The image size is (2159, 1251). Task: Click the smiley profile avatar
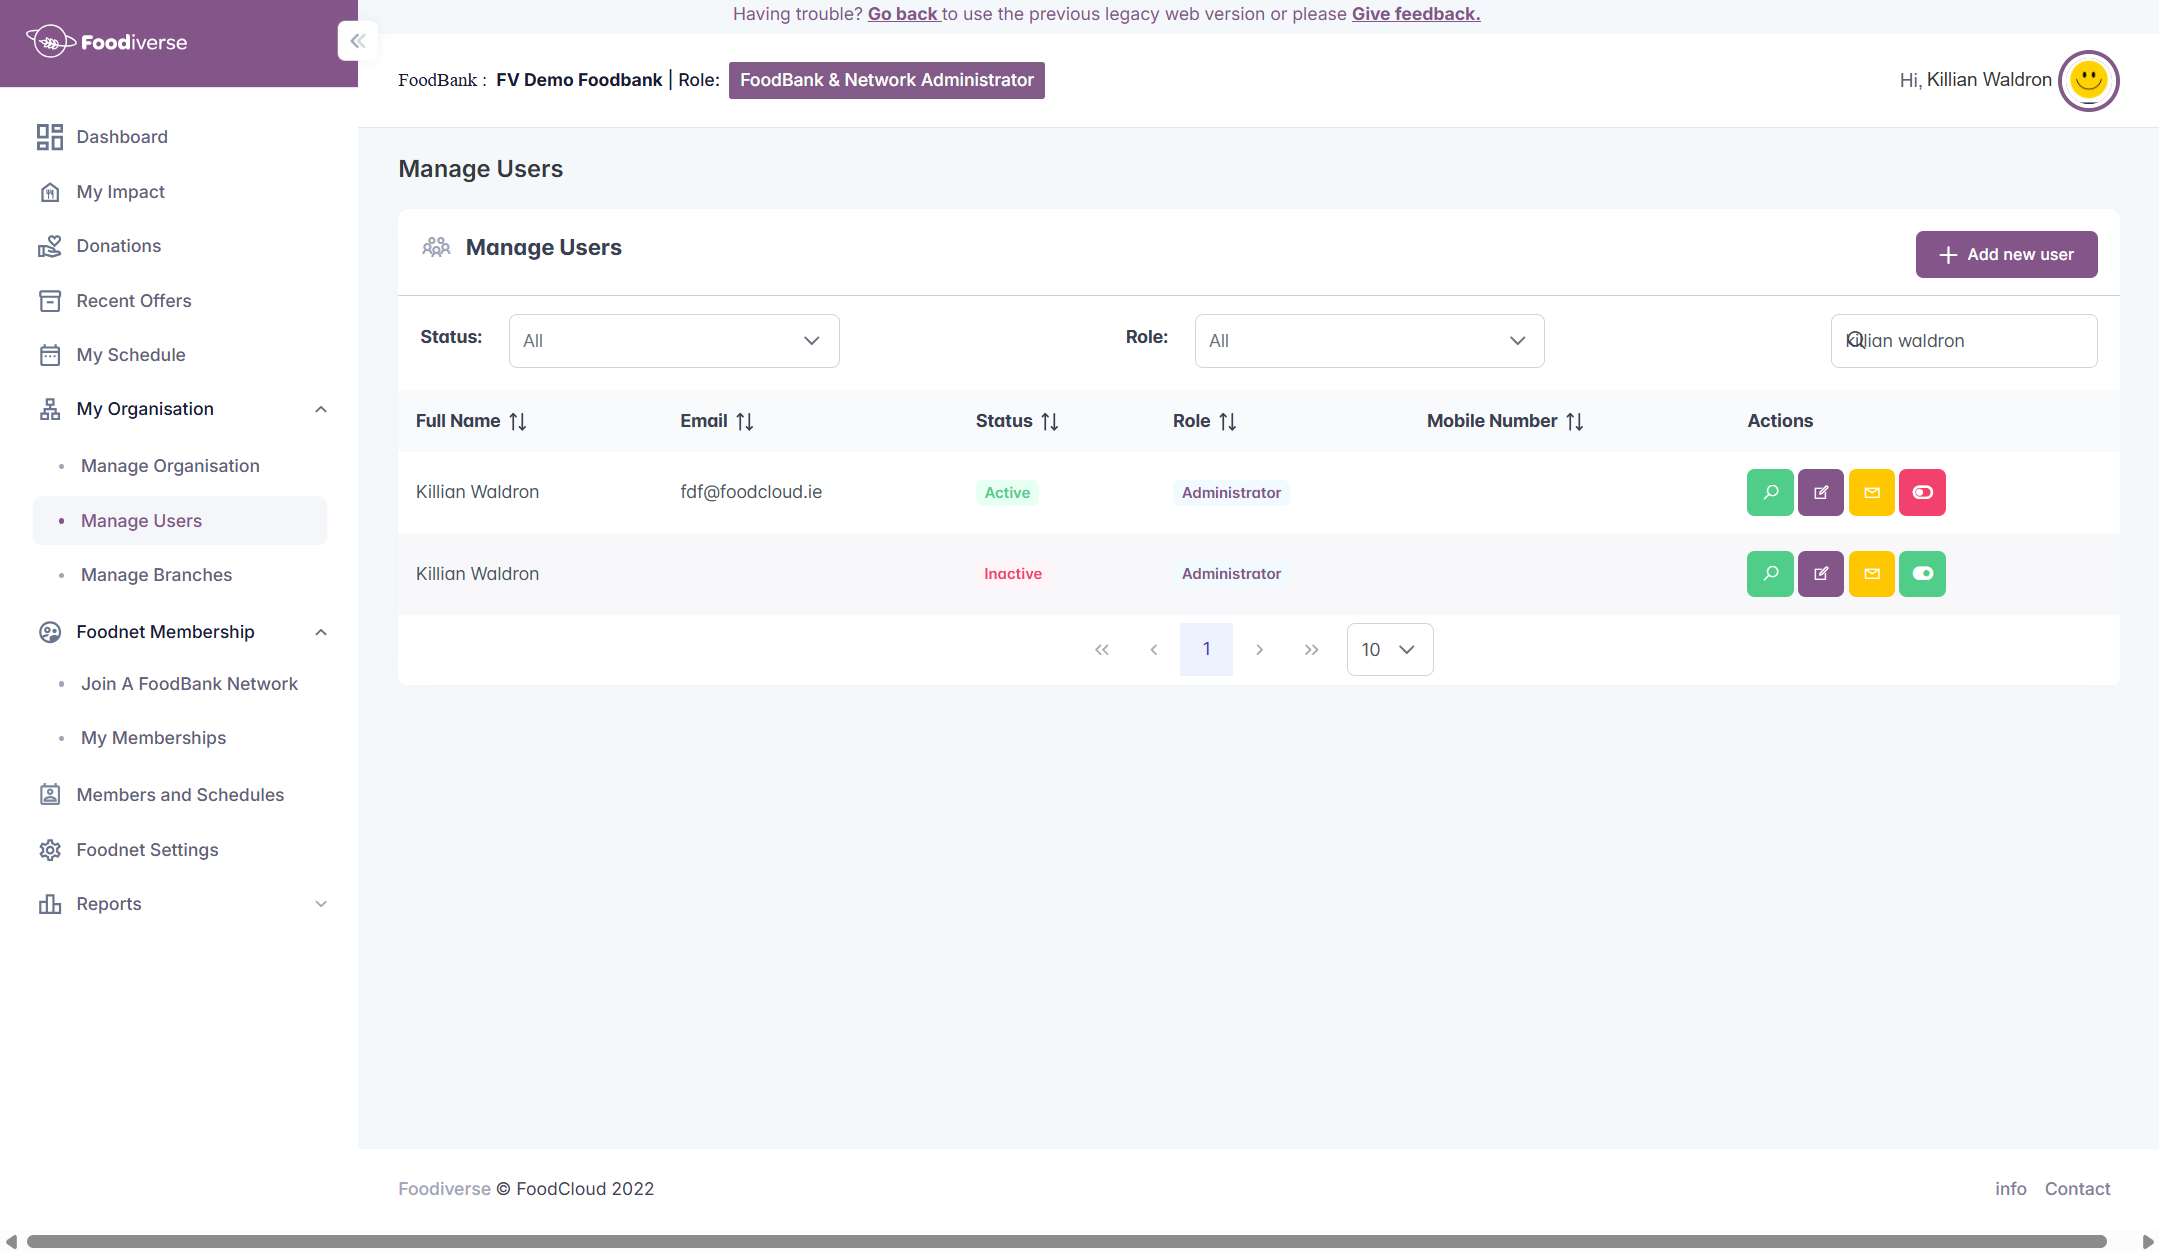2088,80
